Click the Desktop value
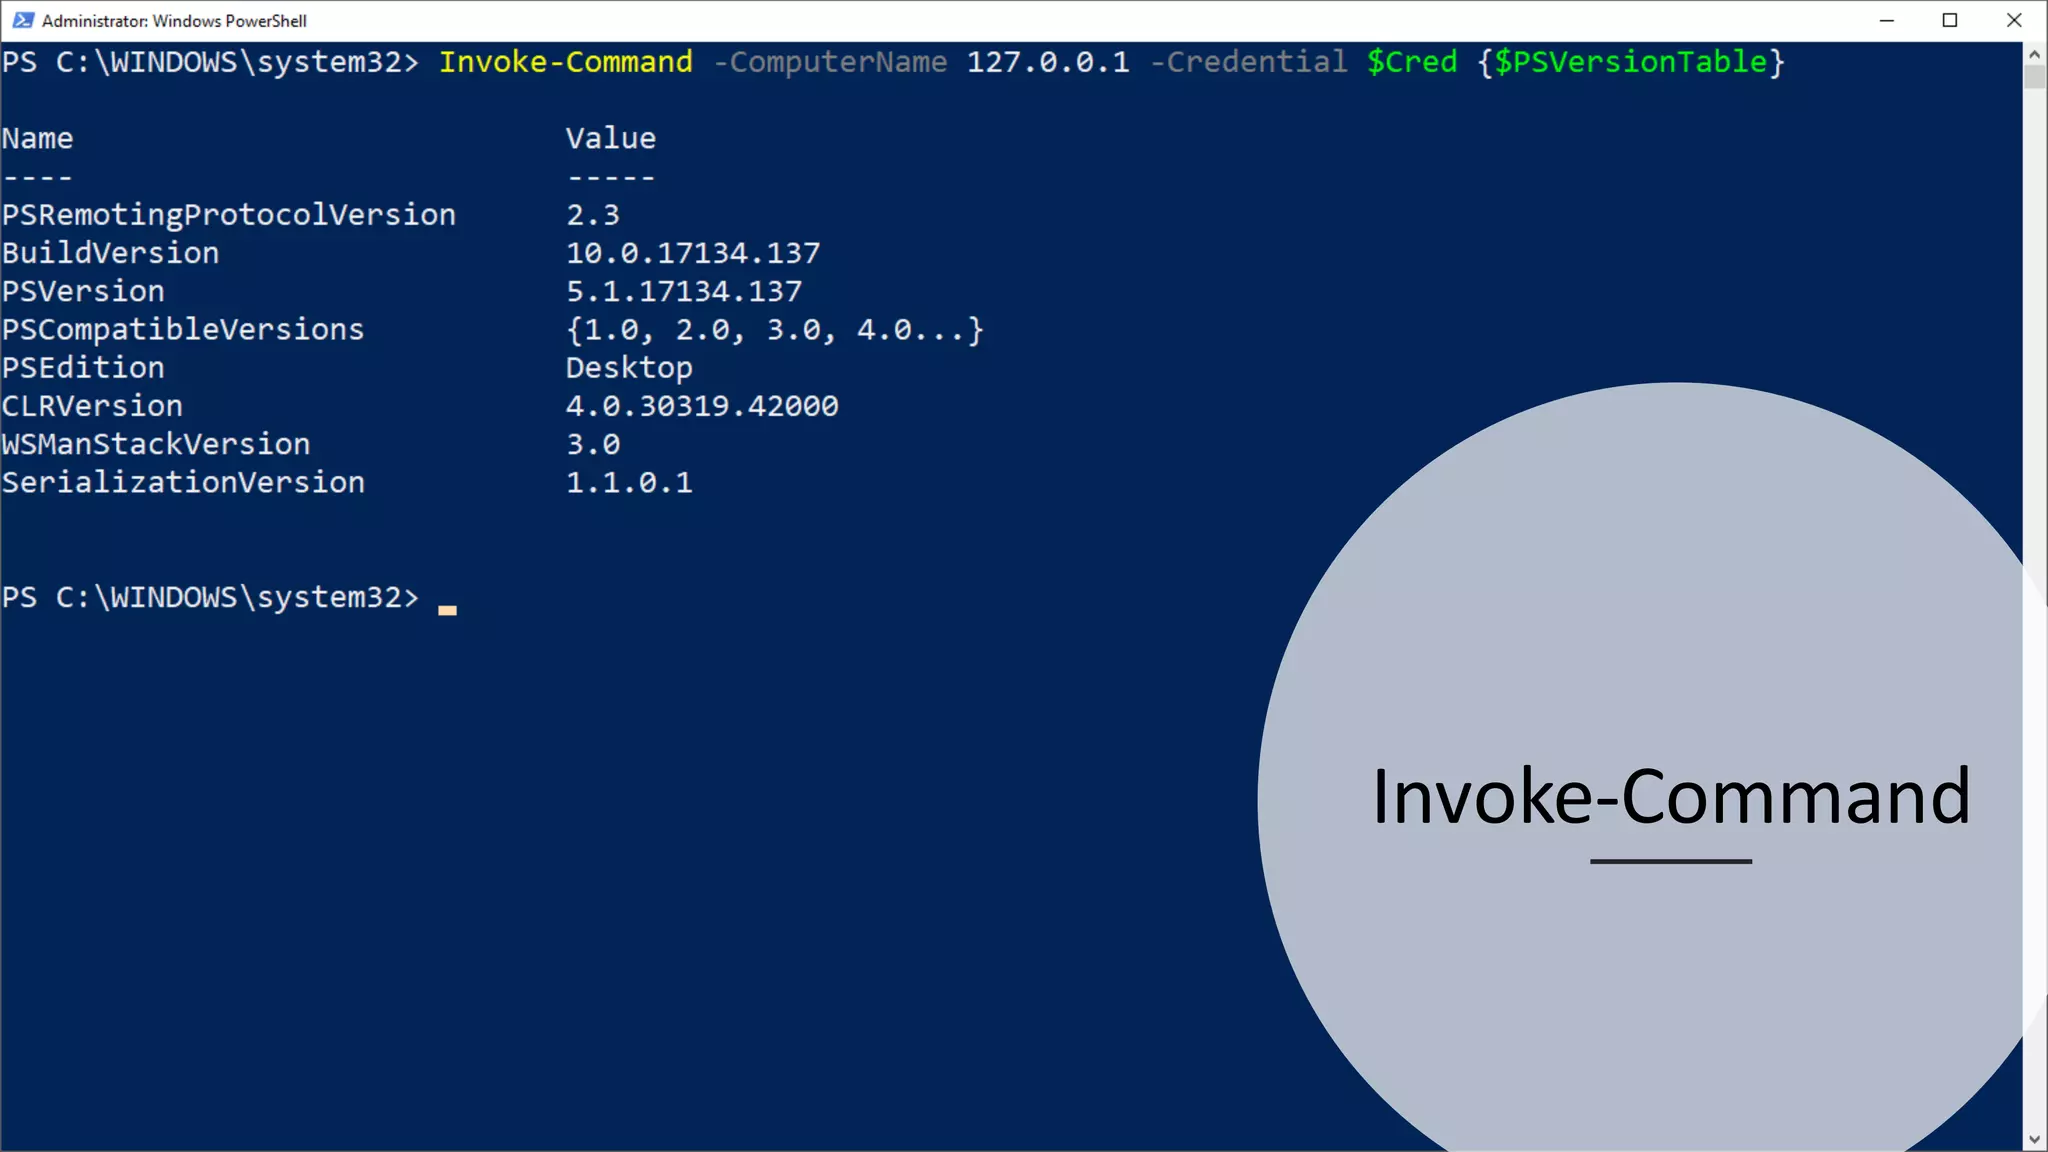 coord(629,368)
